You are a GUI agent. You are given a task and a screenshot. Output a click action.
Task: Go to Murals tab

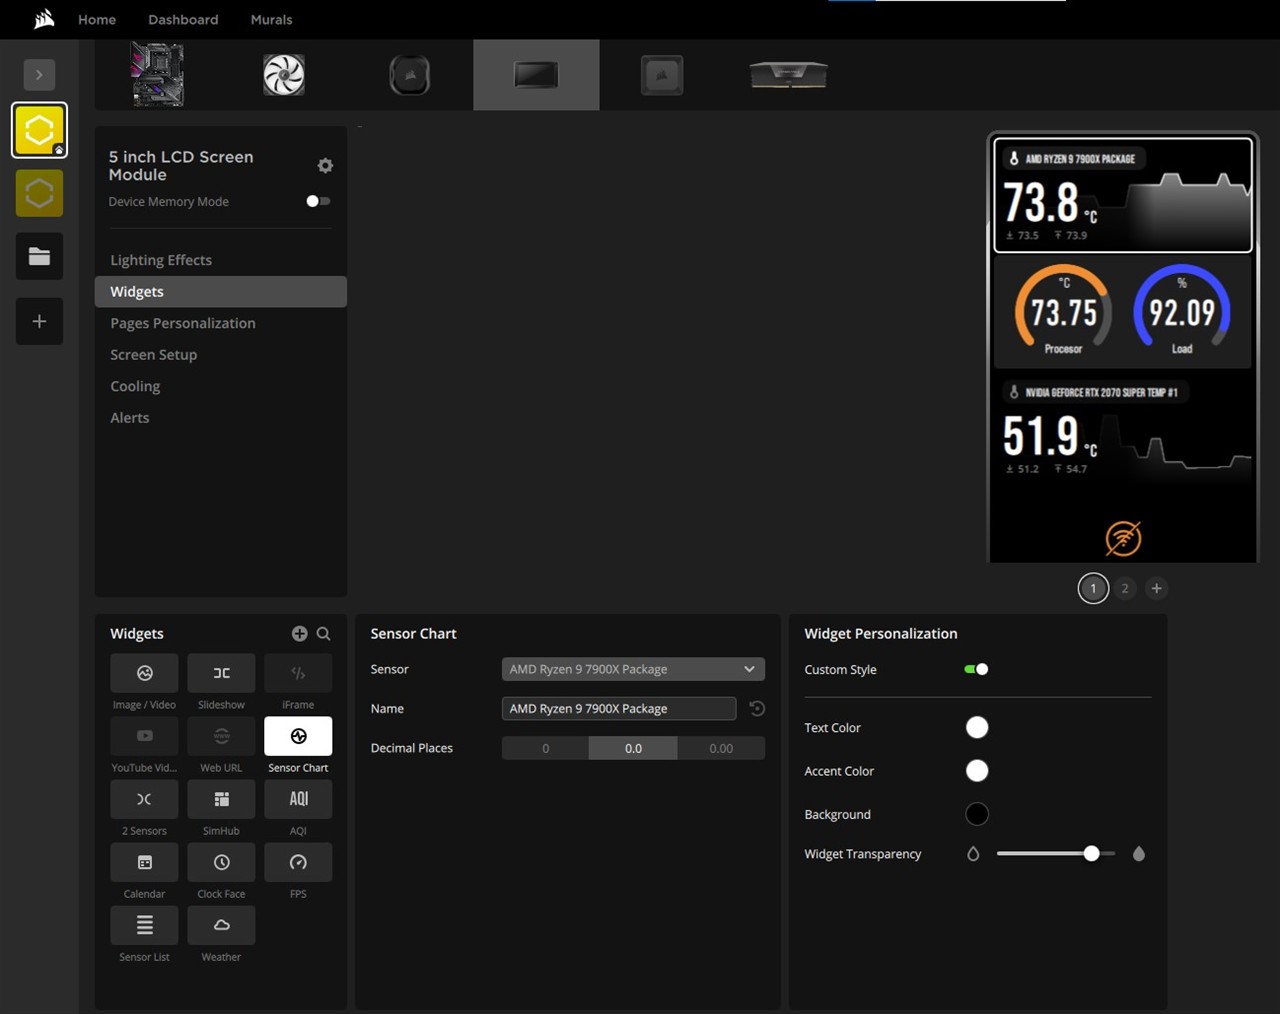[271, 20]
